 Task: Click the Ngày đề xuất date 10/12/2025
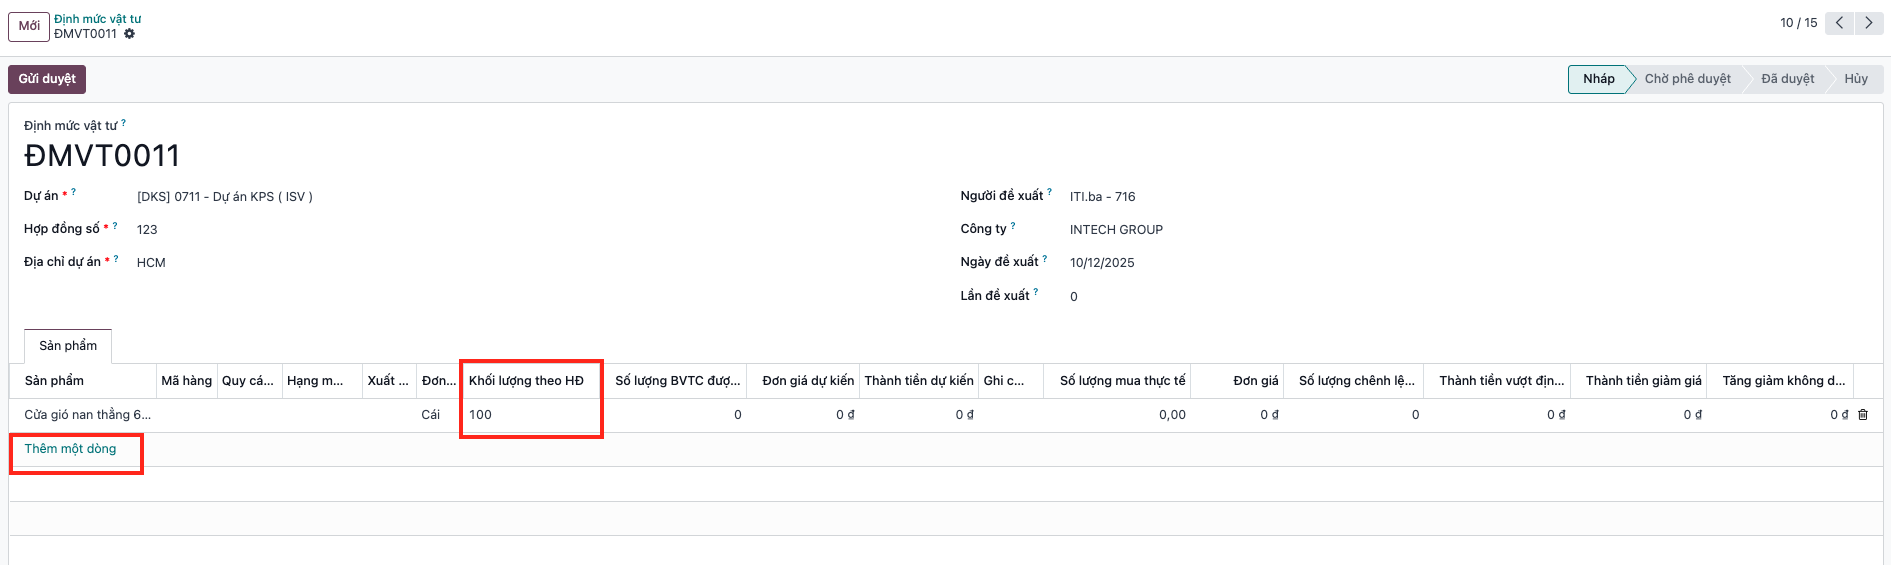(x=1102, y=263)
